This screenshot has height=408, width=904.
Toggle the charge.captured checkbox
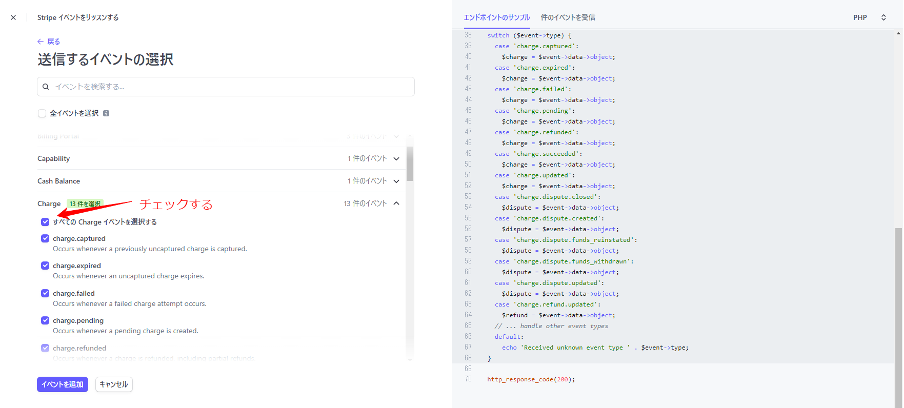(x=45, y=239)
